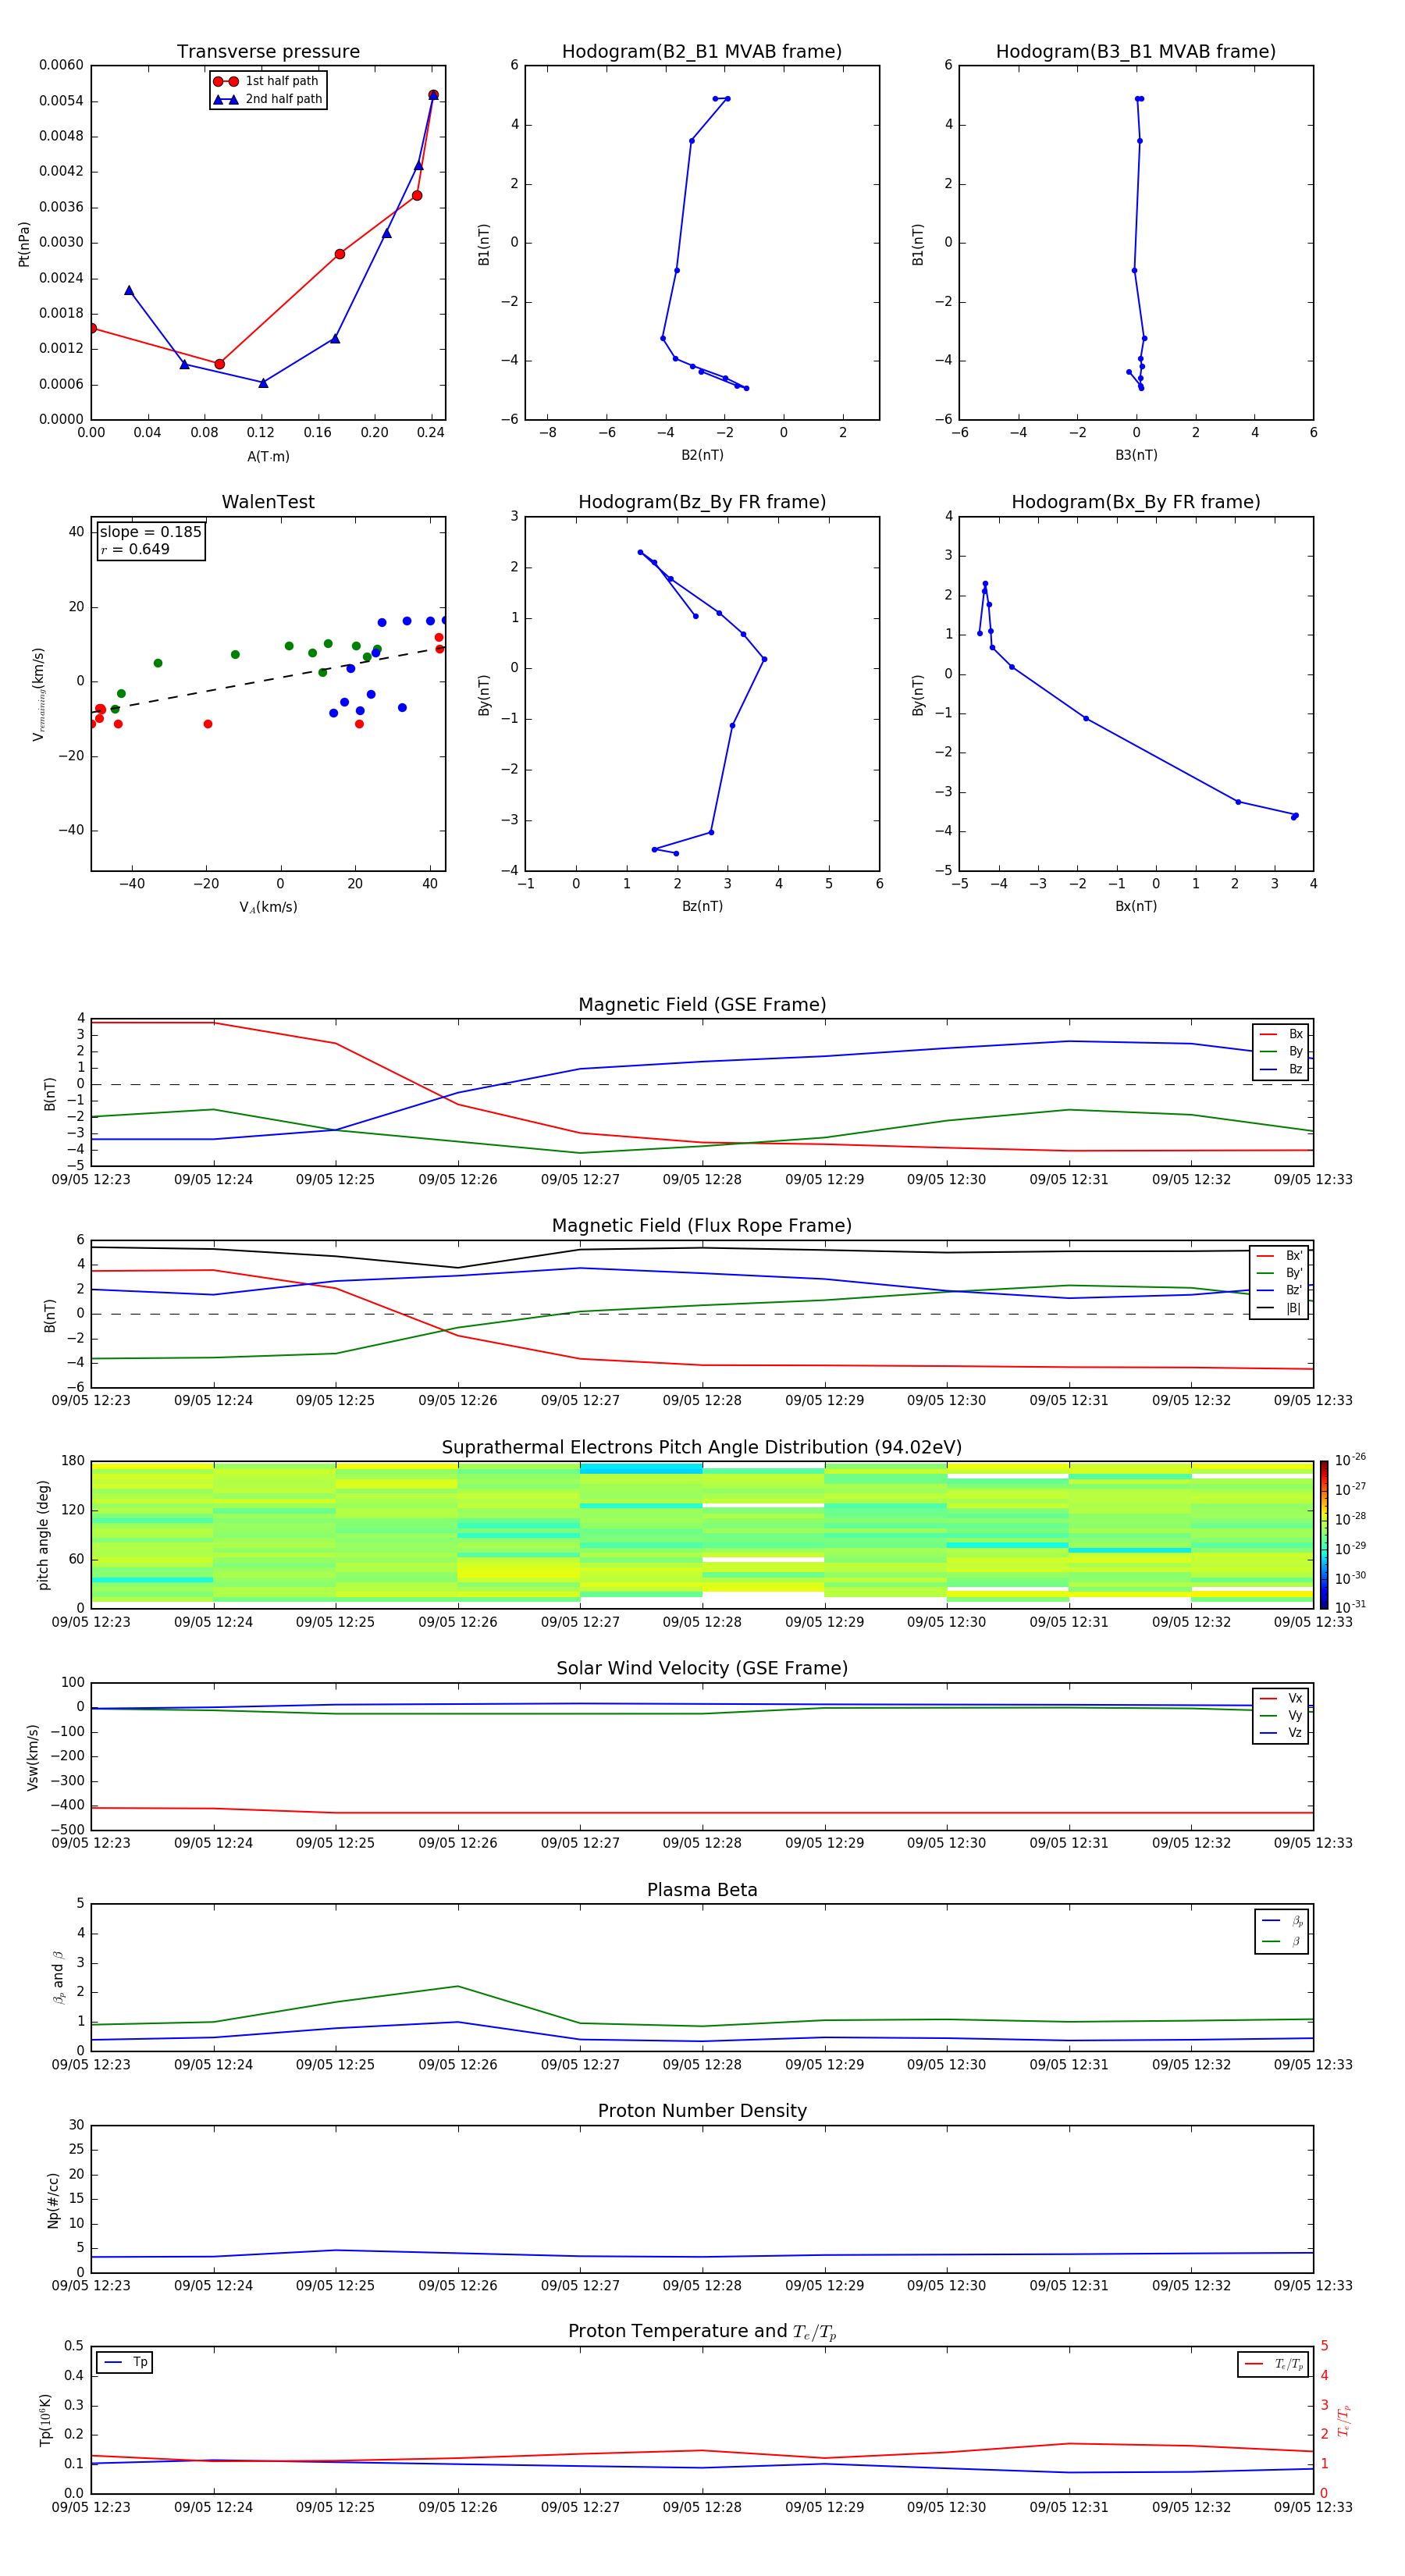This screenshot has height=2576, width=1405.
Task: Click '09/05 12:30' tick under Proton Number Density
Action: coord(946,2286)
